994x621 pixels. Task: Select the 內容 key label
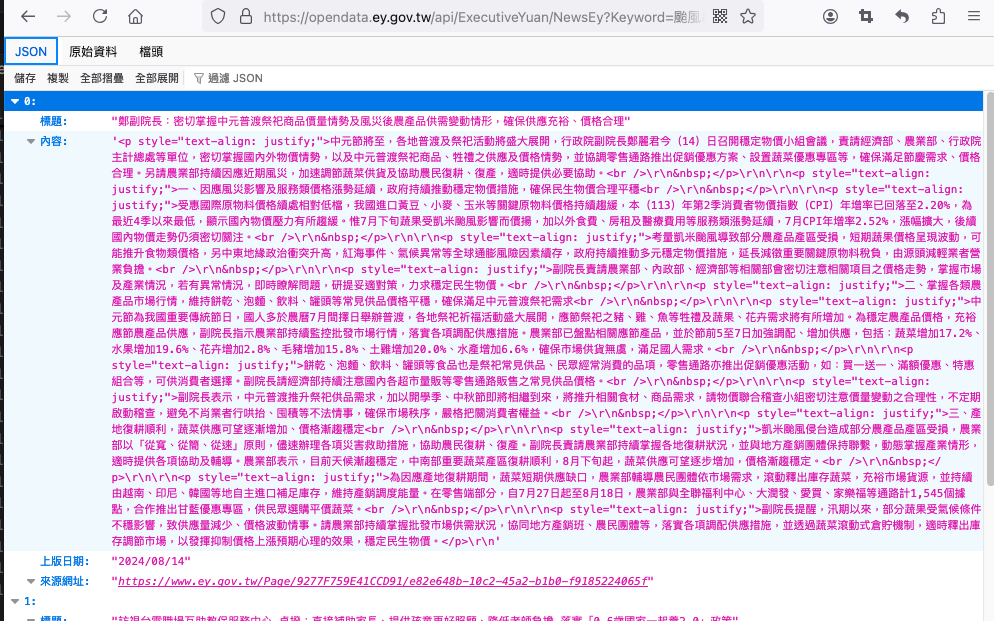coord(54,141)
